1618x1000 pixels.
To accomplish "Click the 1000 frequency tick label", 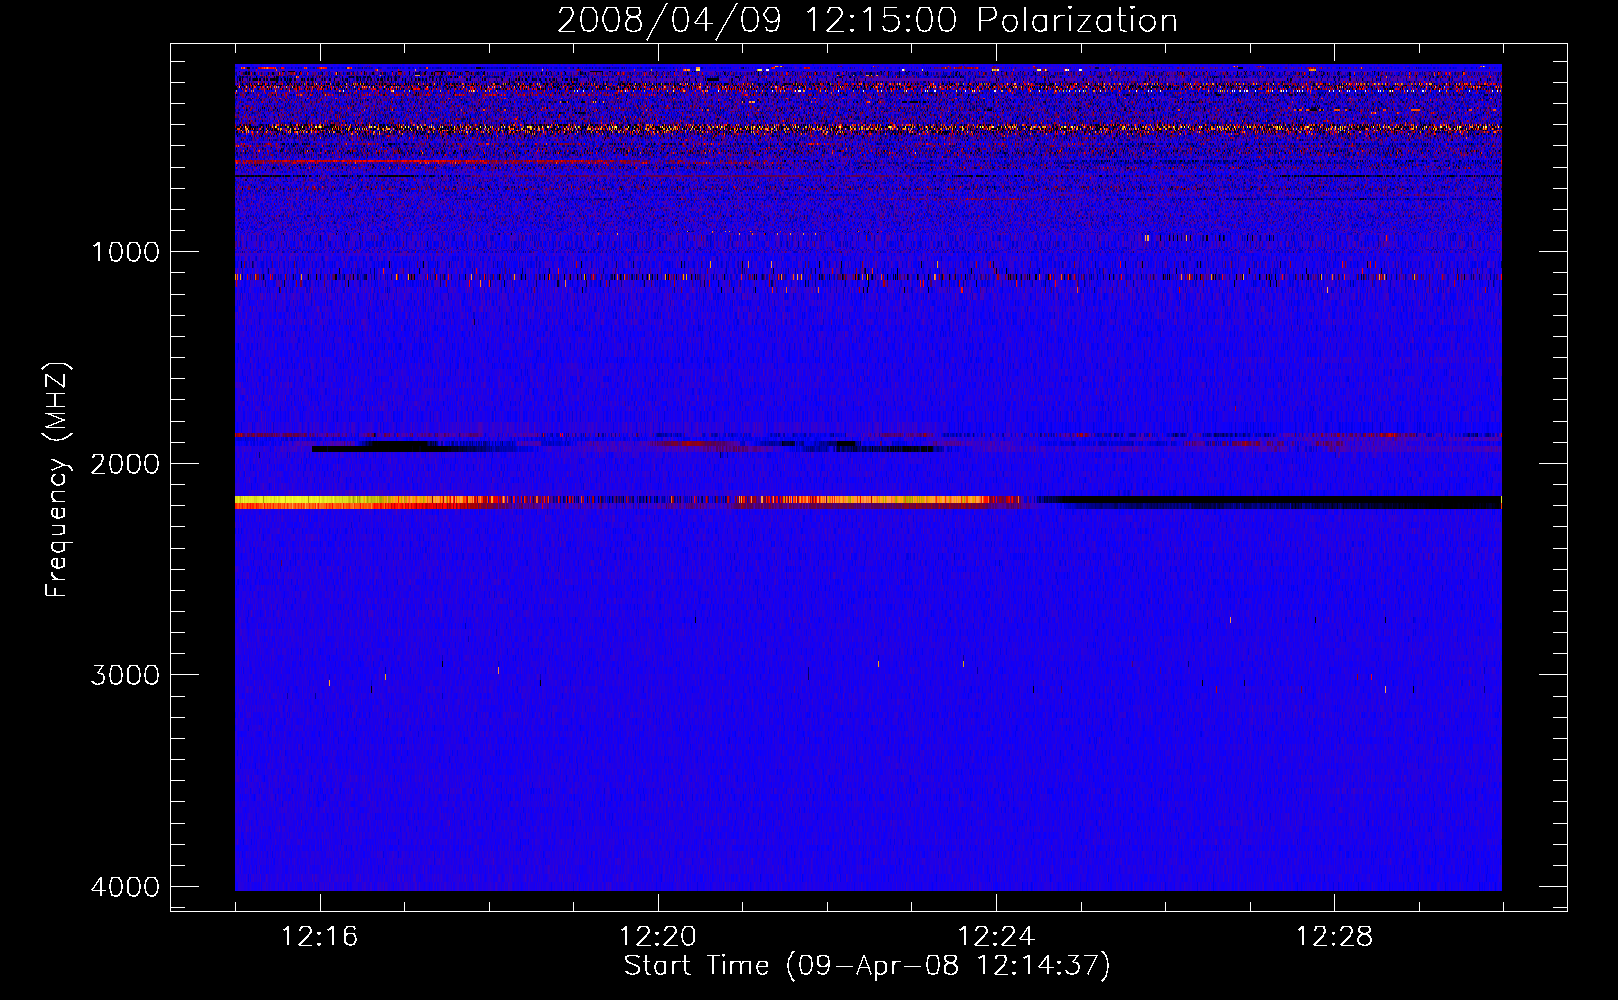I will [x=125, y=252].
